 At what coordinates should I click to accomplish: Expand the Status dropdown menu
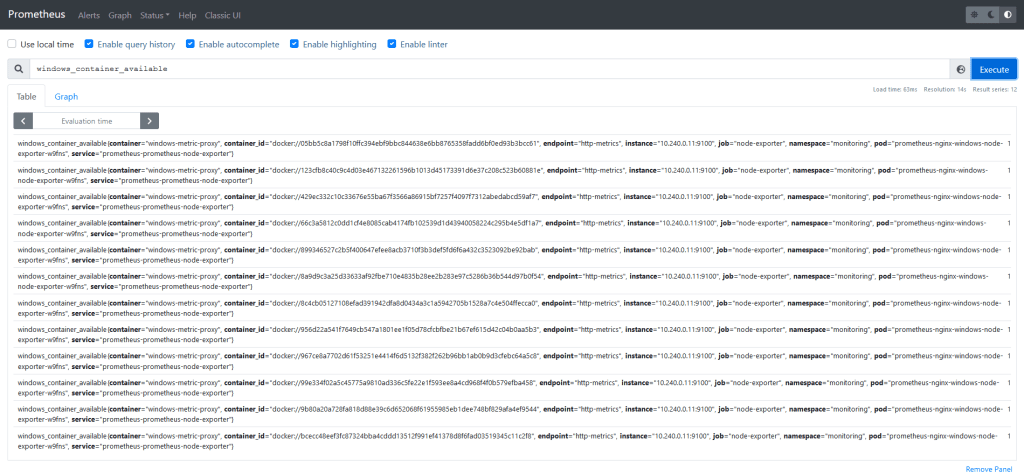[154, 15]
